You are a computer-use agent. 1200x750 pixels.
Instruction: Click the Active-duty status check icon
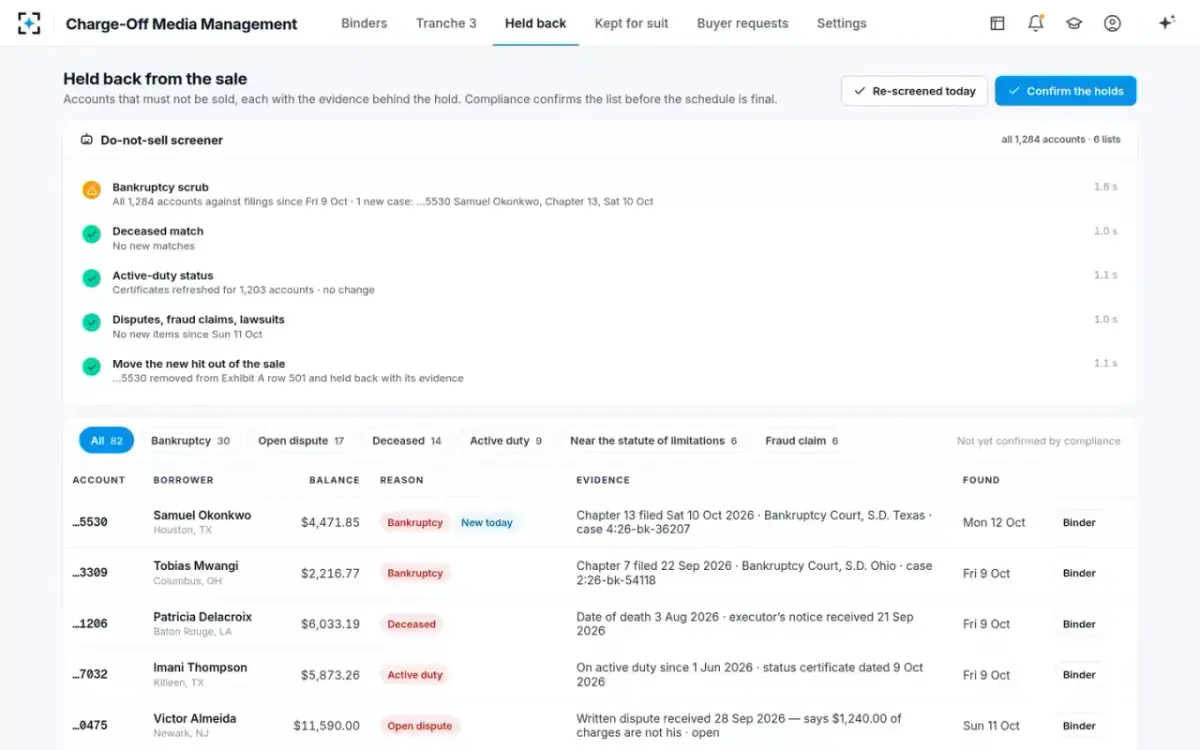point(91,278)
